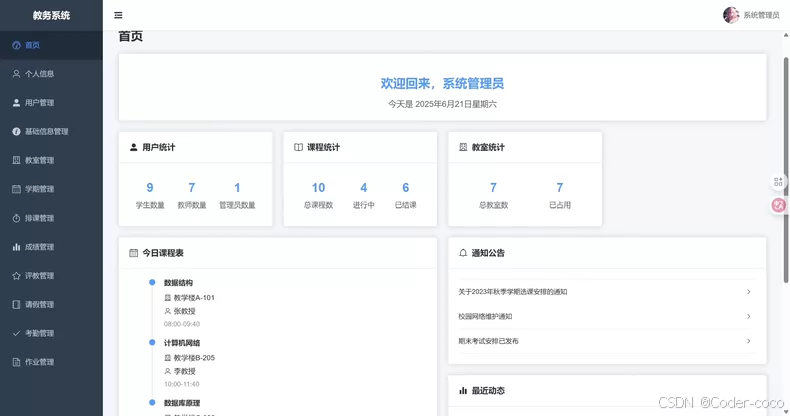Expand the 校园网络维护通知 chevron arrow

(749, 316)
